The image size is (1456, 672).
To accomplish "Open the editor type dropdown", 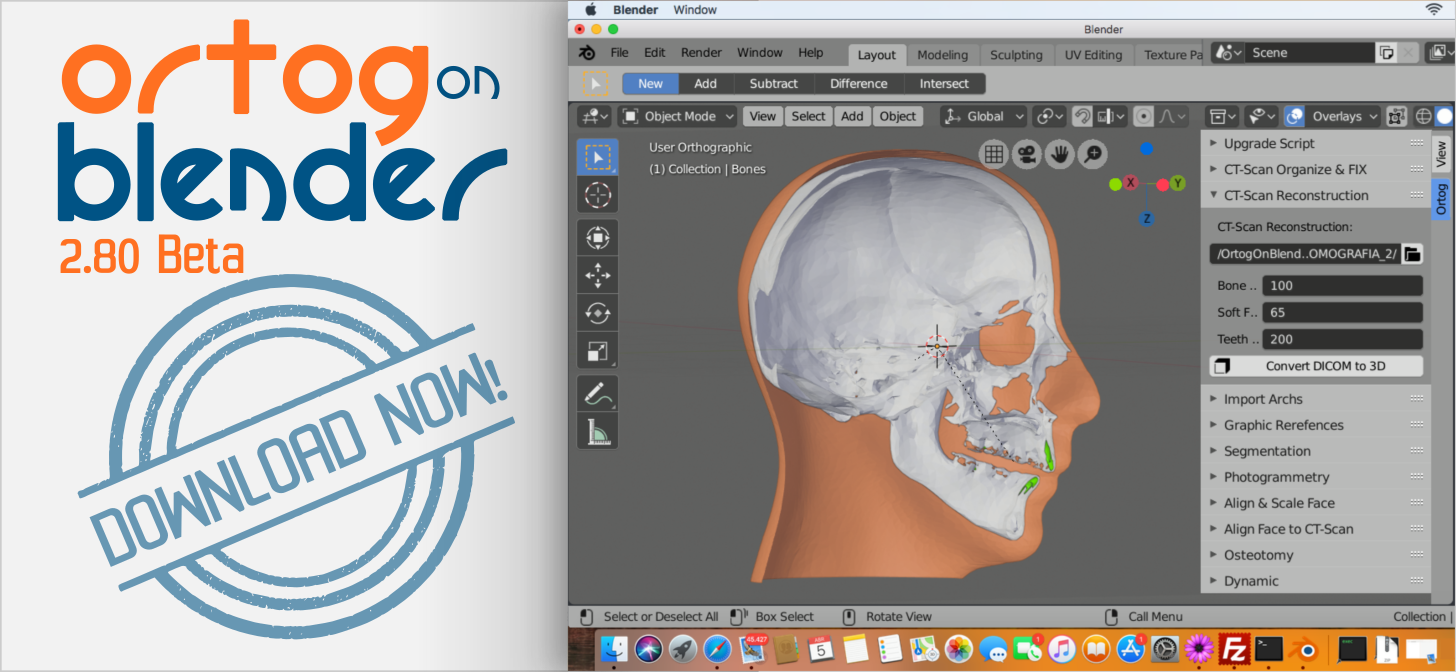I will pyautogui.click(x=595, y=116).
